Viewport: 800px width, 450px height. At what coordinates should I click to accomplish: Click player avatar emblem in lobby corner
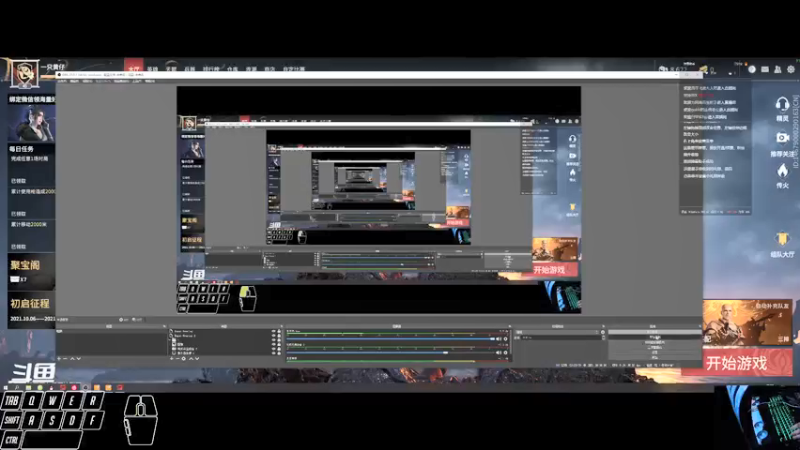[x=24, y=74]
